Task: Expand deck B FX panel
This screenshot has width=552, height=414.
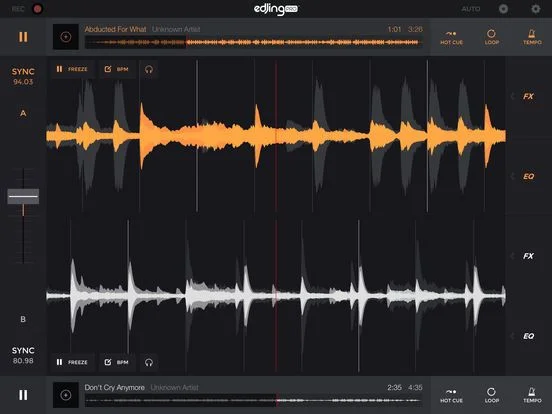Action: click(528, 256)
